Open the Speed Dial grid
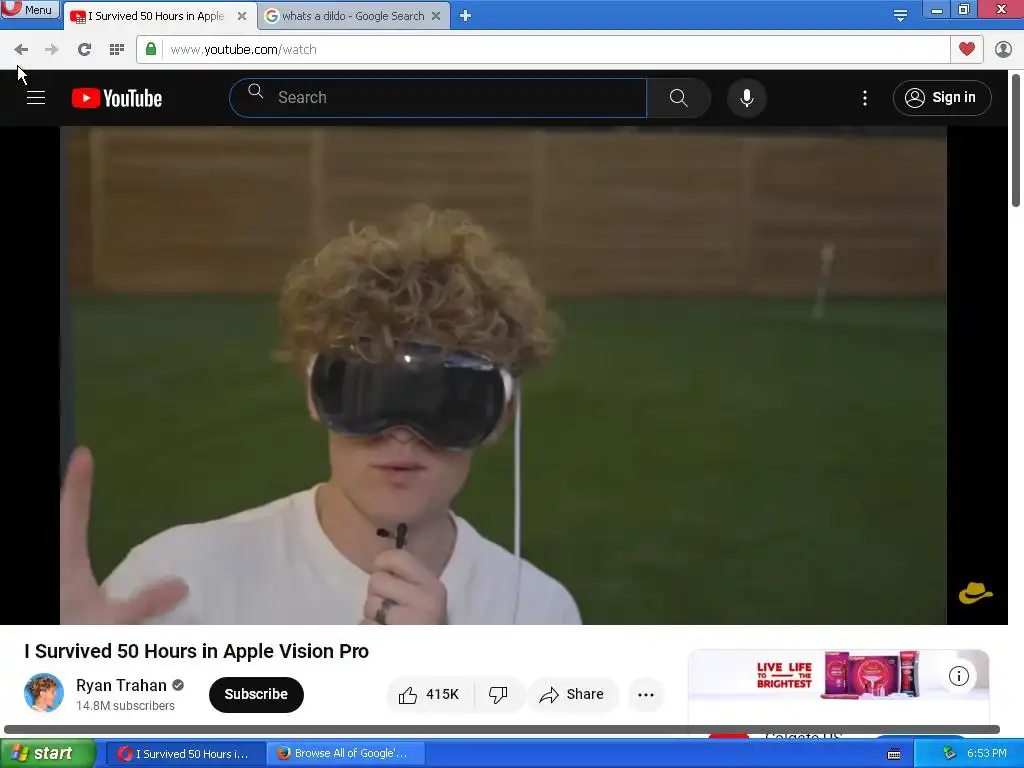The height and width of the screenshot is (768, 1024). 117,50
